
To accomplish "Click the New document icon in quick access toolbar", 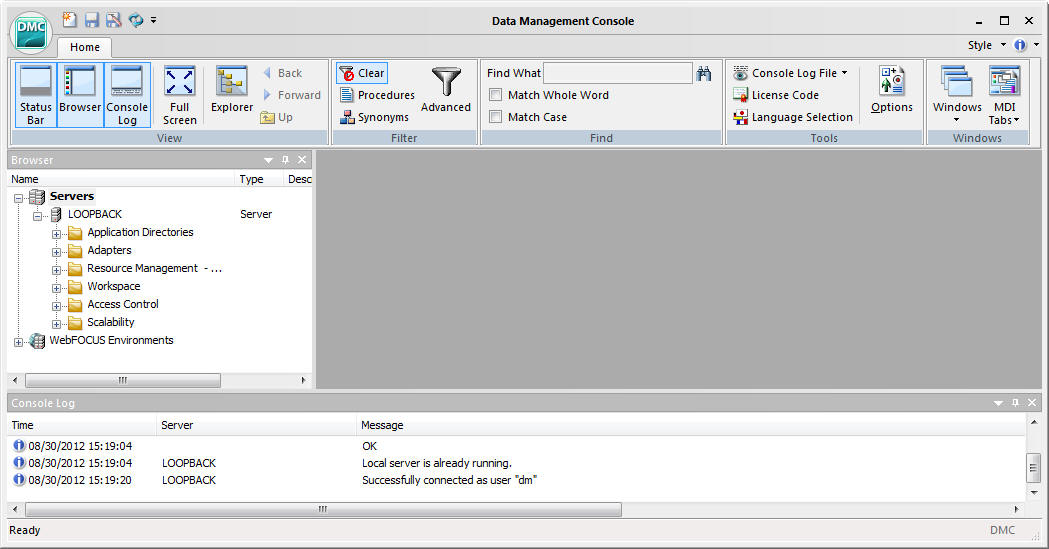I will tap(70, 20).
